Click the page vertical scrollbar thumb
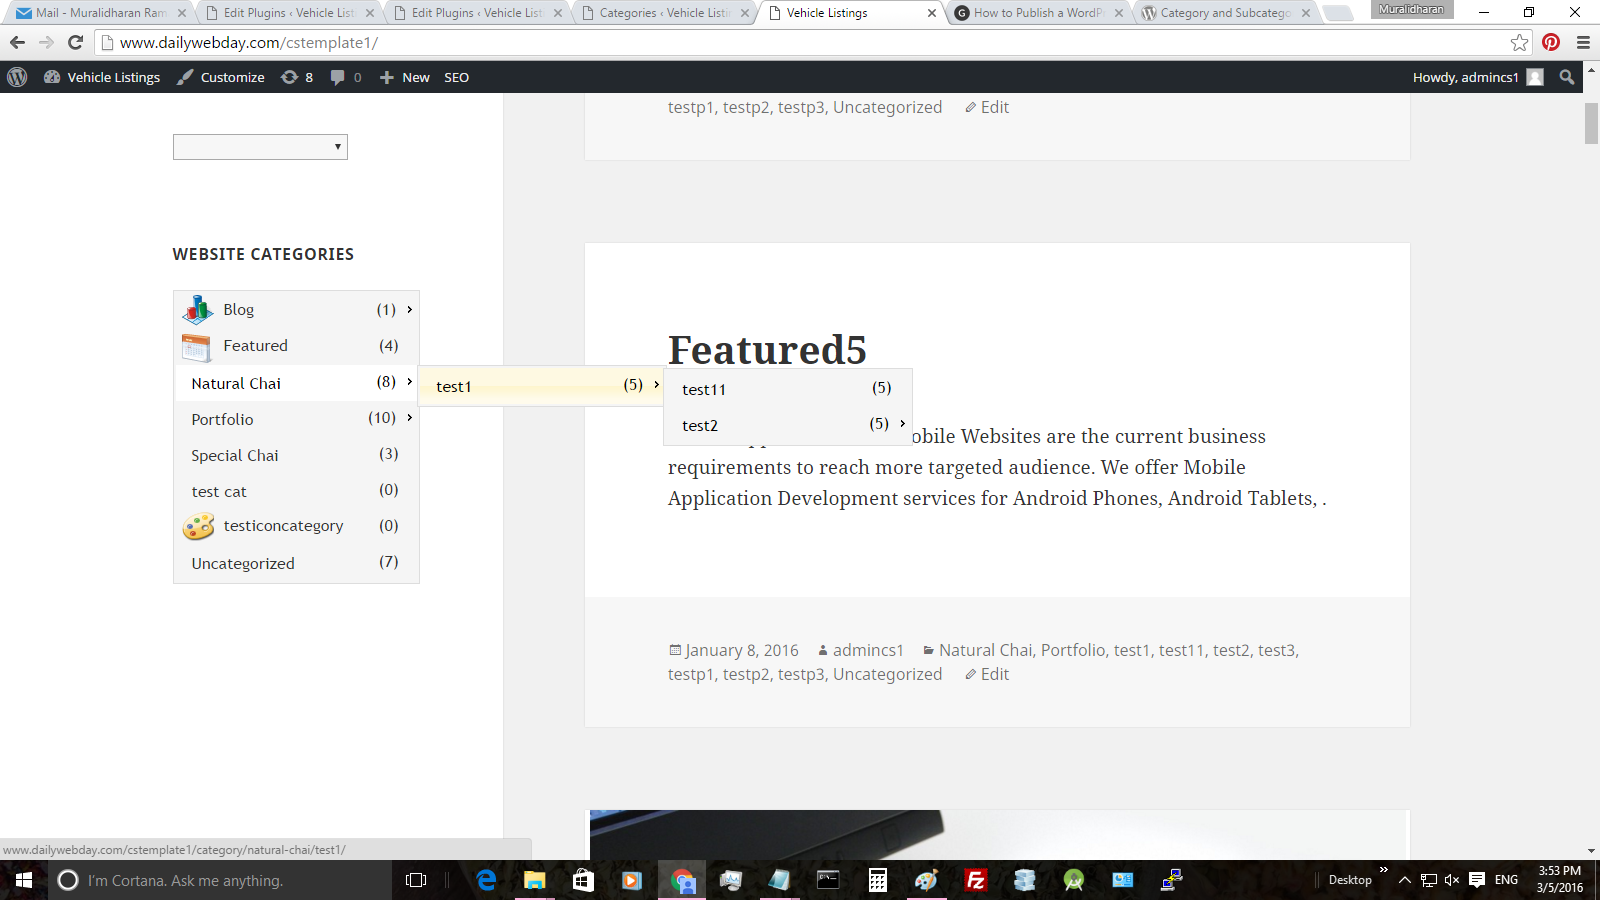Viewport: 1600px width, 900px height. pos(1591,123)
